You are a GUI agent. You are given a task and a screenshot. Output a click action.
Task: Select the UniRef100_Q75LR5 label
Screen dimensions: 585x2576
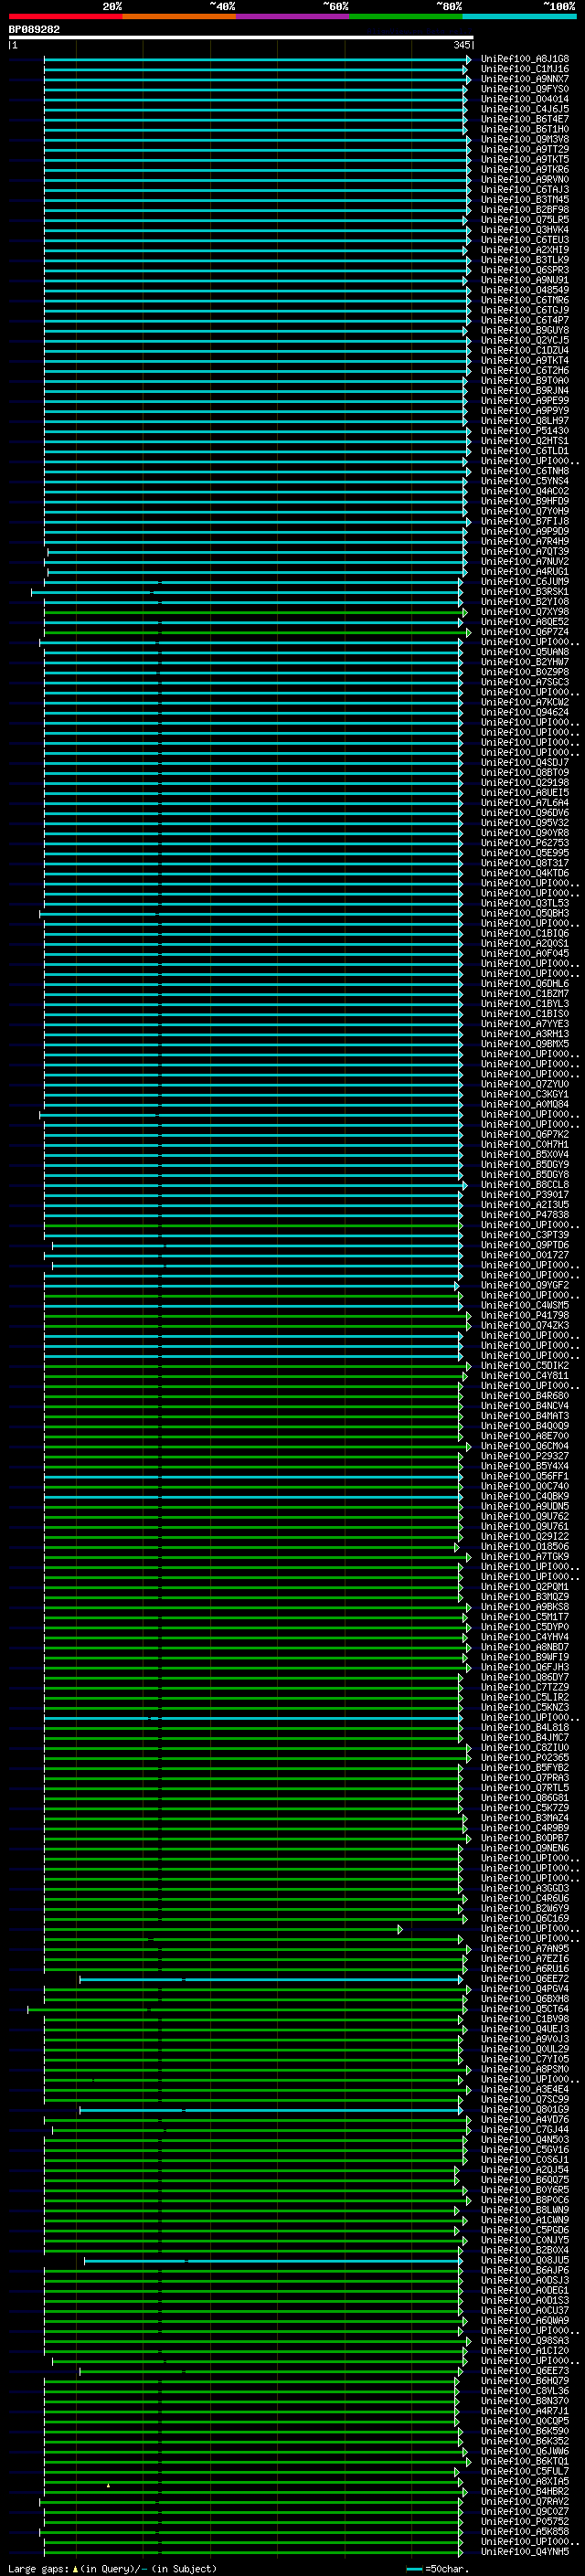pyautogui.click(x=525, y=220)
